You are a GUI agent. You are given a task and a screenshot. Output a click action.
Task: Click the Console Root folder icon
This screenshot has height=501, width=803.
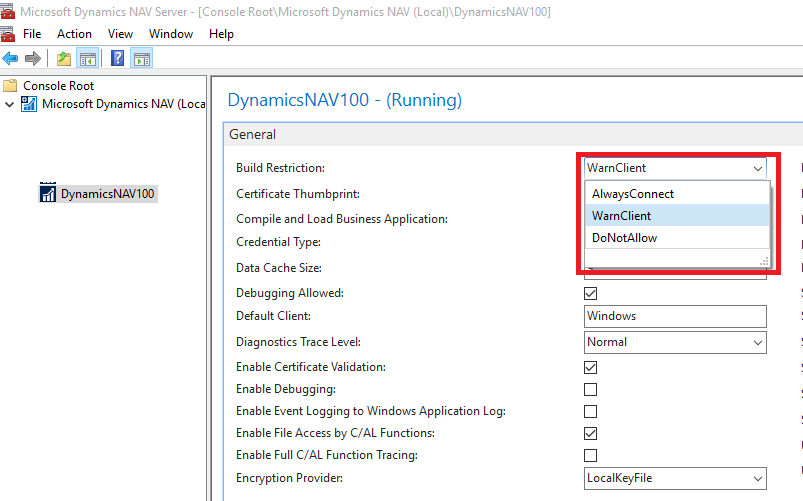pyautogui.click(x=10, y=85)
